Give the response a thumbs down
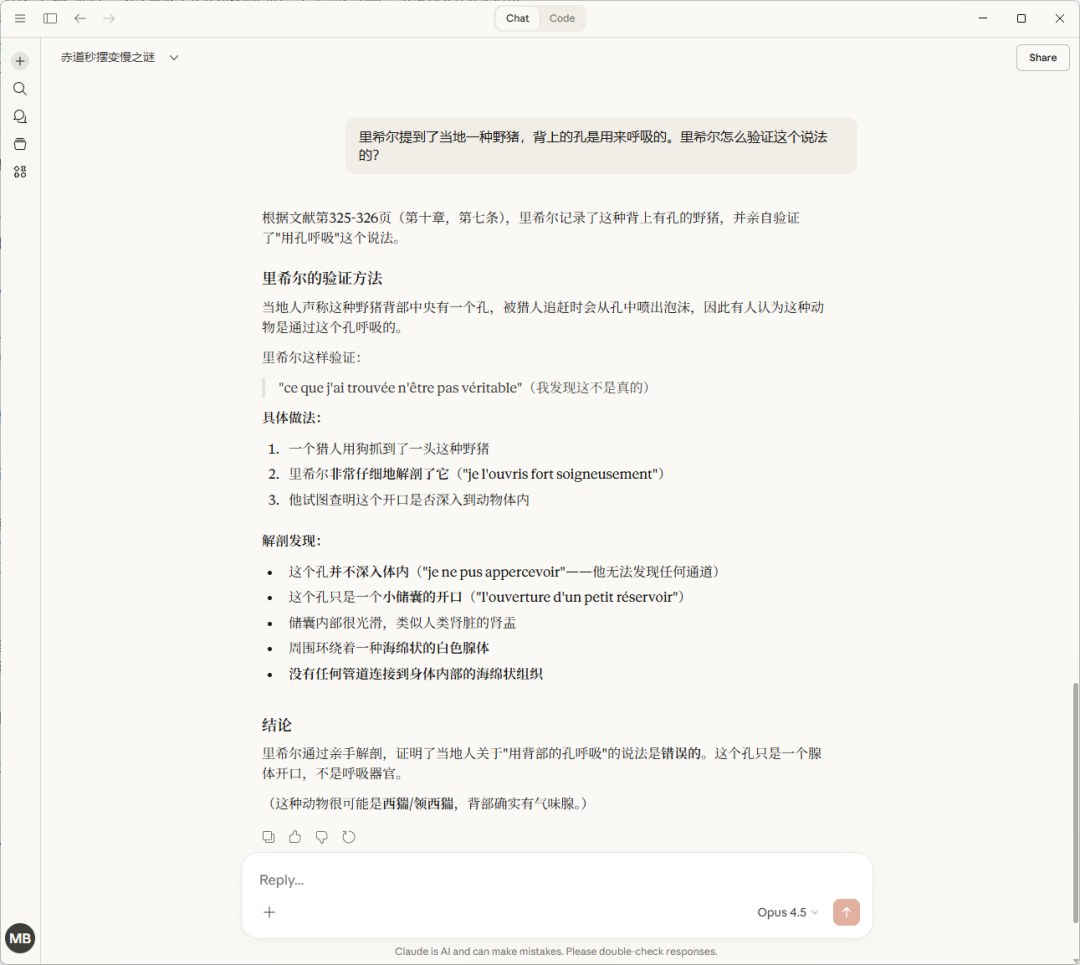The height and width of the screenshot is (965, 1080). [x=322, y=837]
